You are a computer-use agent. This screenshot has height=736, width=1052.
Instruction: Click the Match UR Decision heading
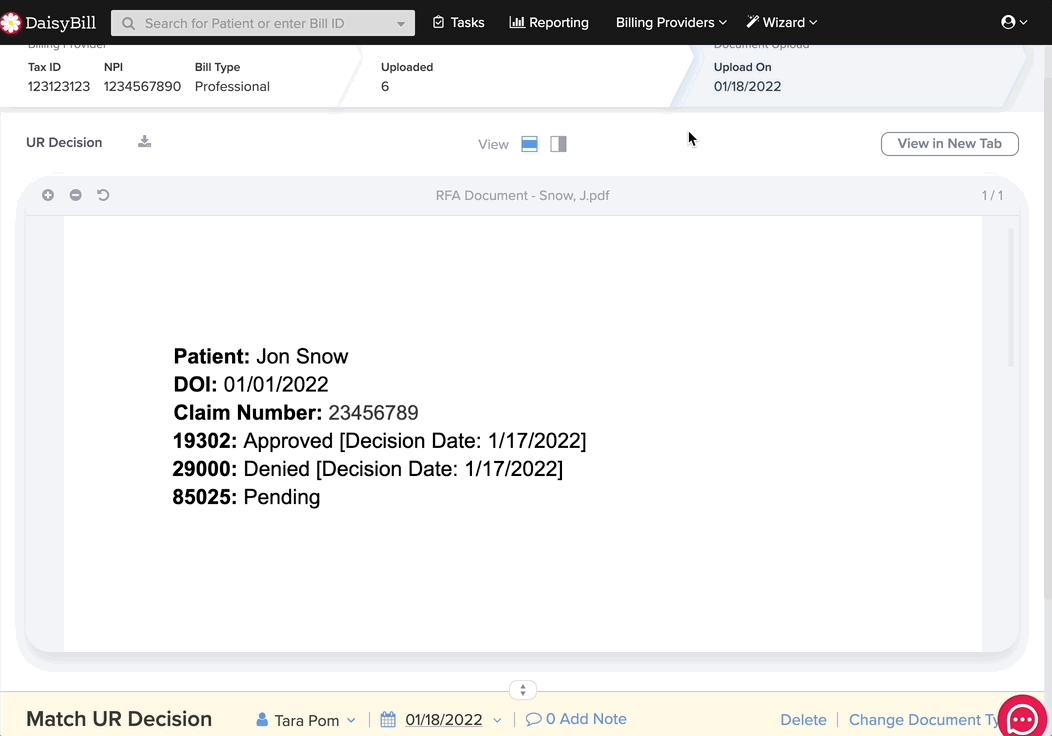click(119, 719)
